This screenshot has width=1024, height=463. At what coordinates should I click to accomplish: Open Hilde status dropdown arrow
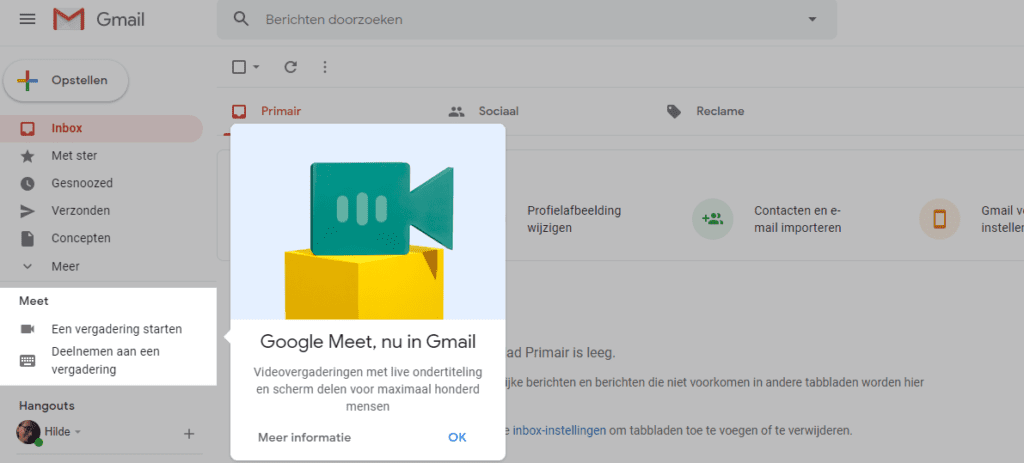(78, 432)
